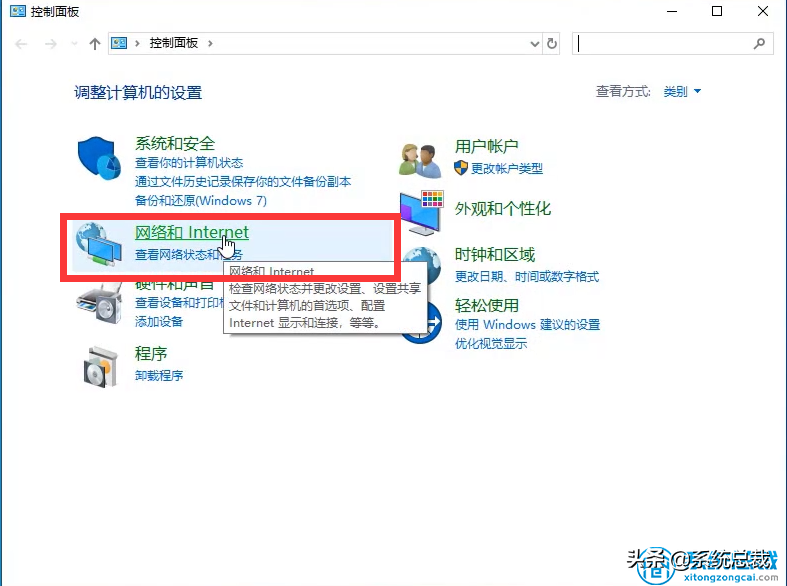Expand the address bar history dropdown
The height and width of the screenshot is (586, 787).
[534, 44]
